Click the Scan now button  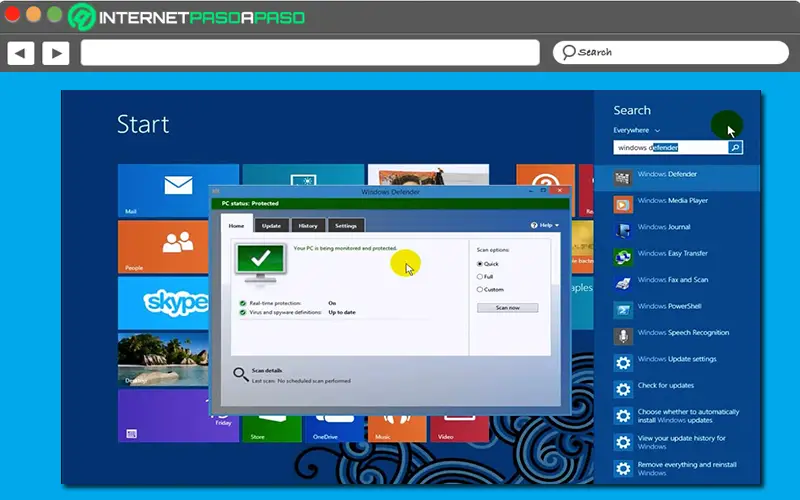(x=508, y=308)
